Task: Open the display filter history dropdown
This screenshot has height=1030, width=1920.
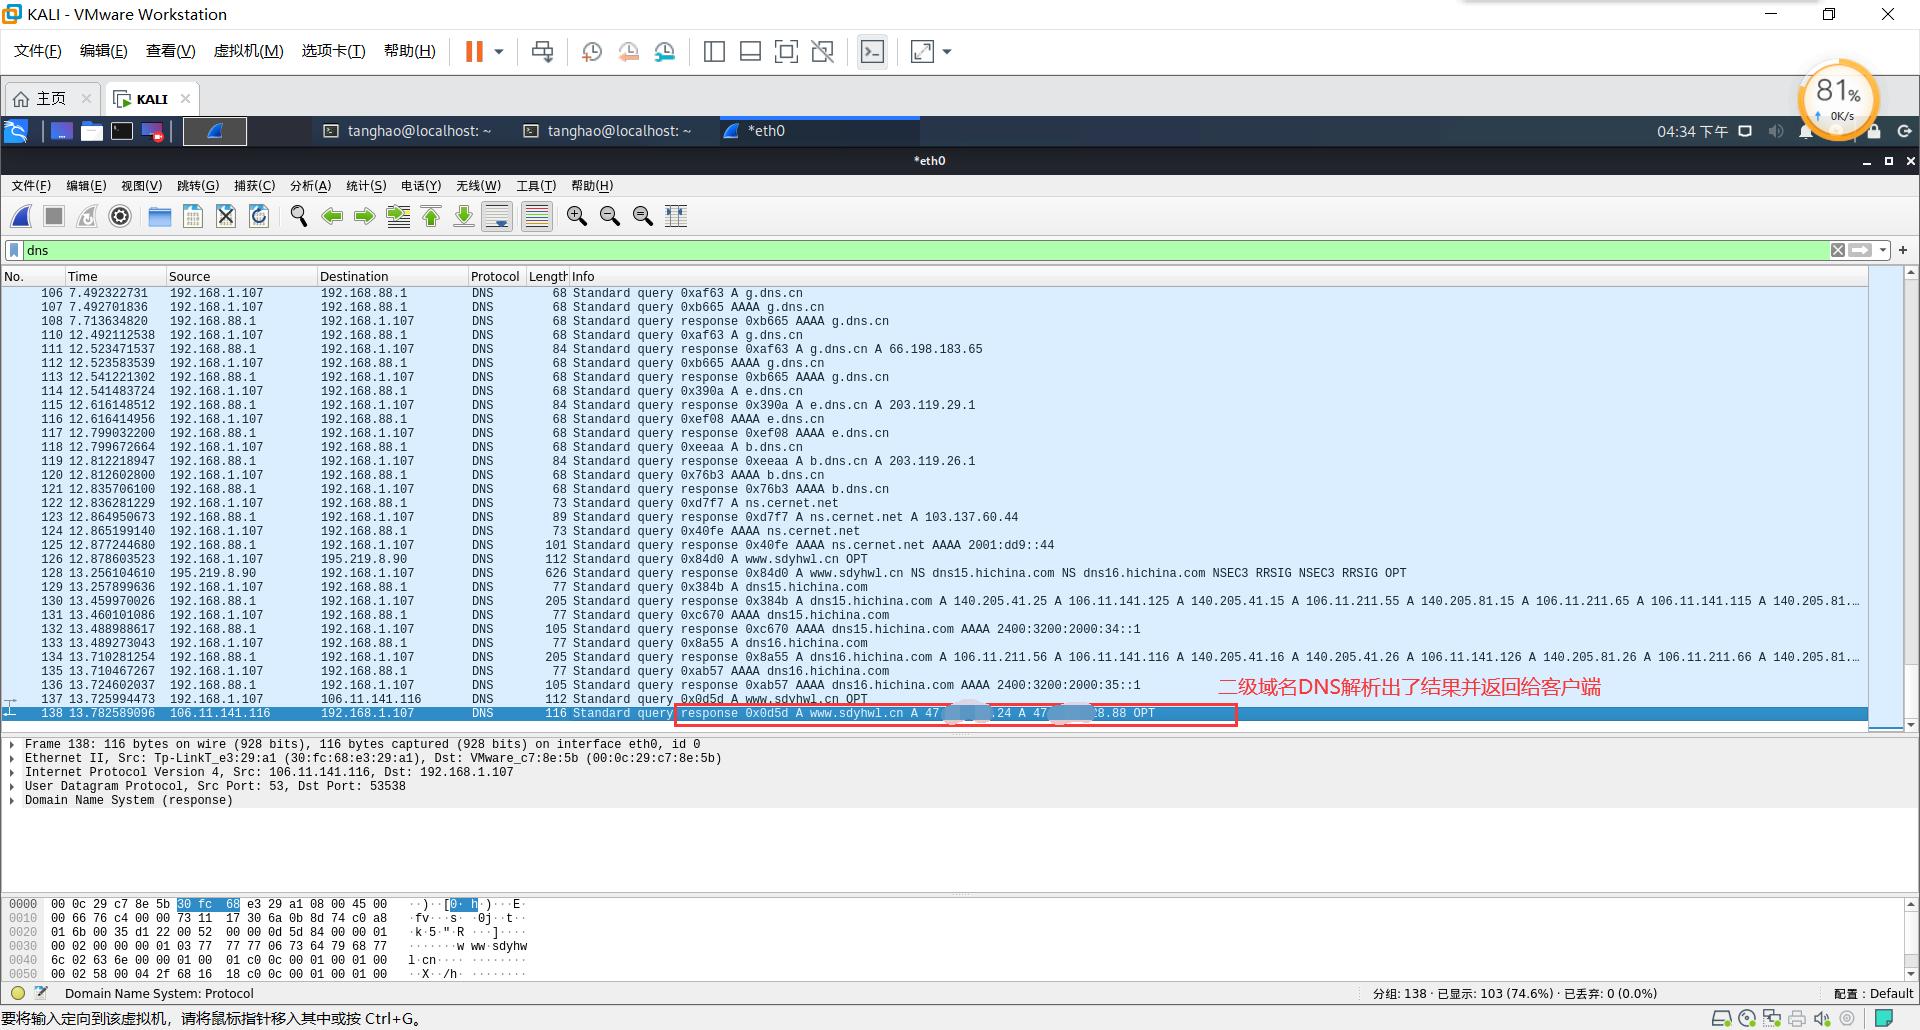Action: point(1883,250)
